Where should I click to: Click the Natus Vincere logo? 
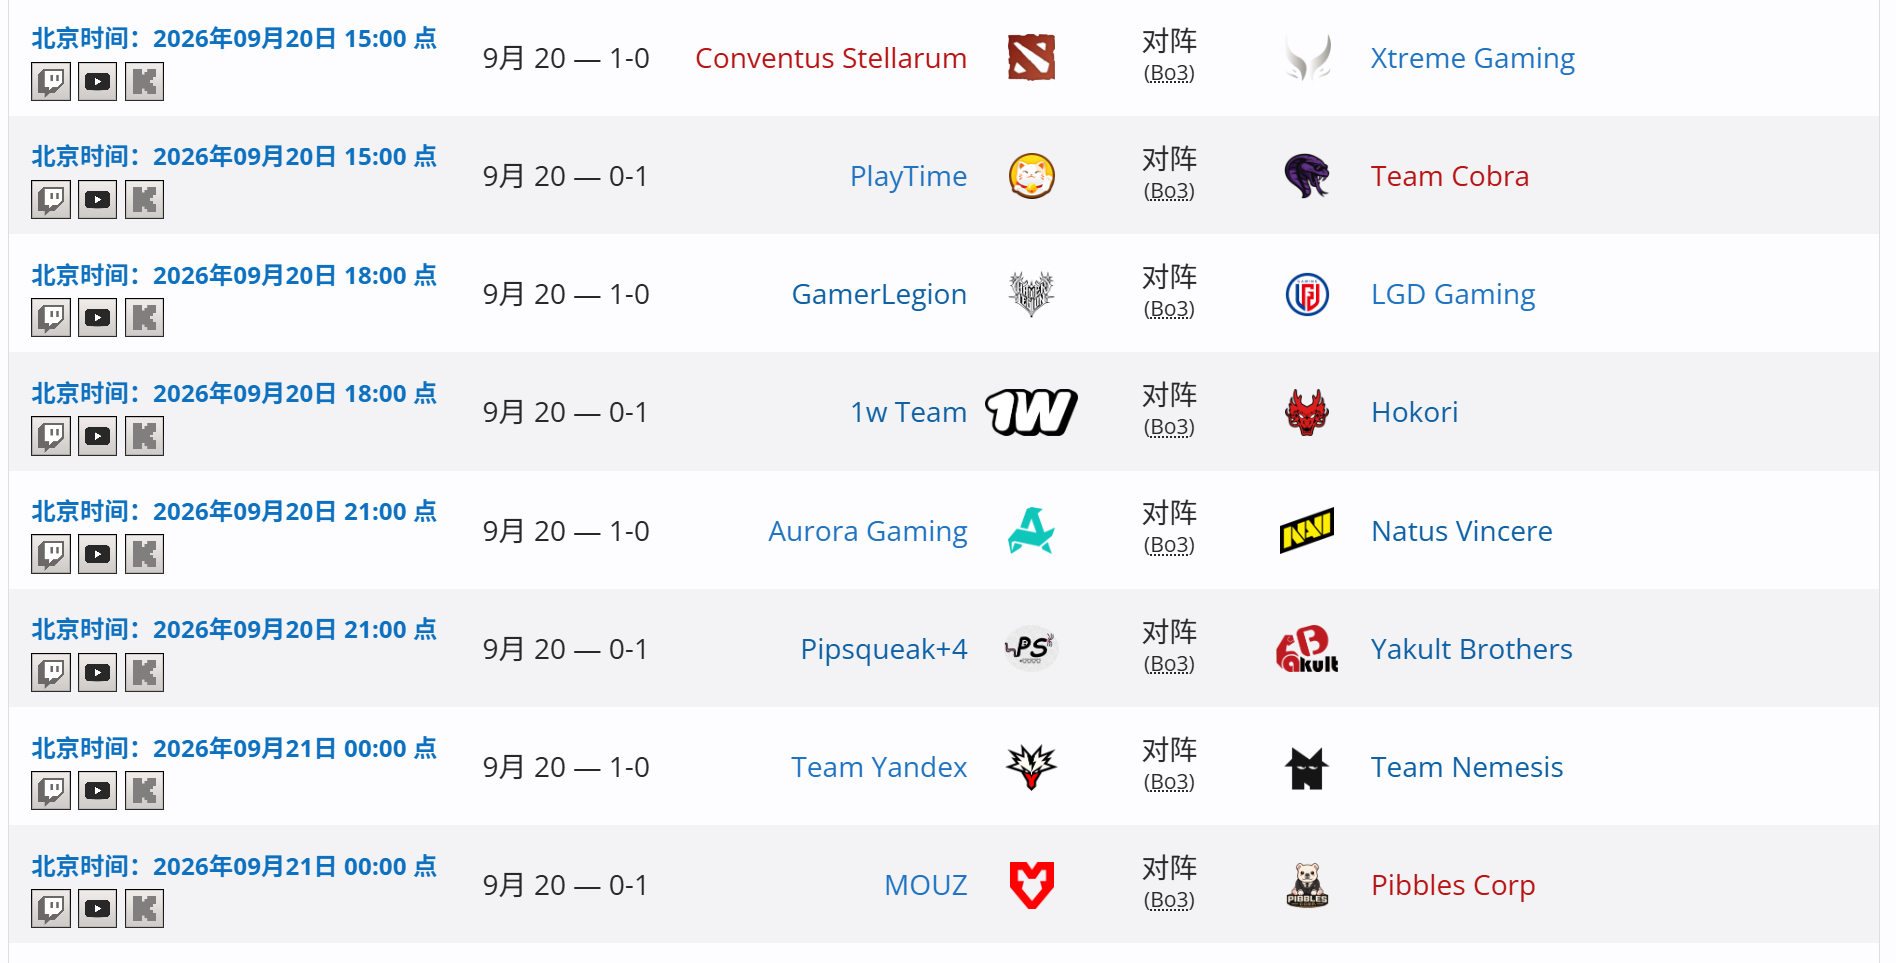pos(1307,531)
